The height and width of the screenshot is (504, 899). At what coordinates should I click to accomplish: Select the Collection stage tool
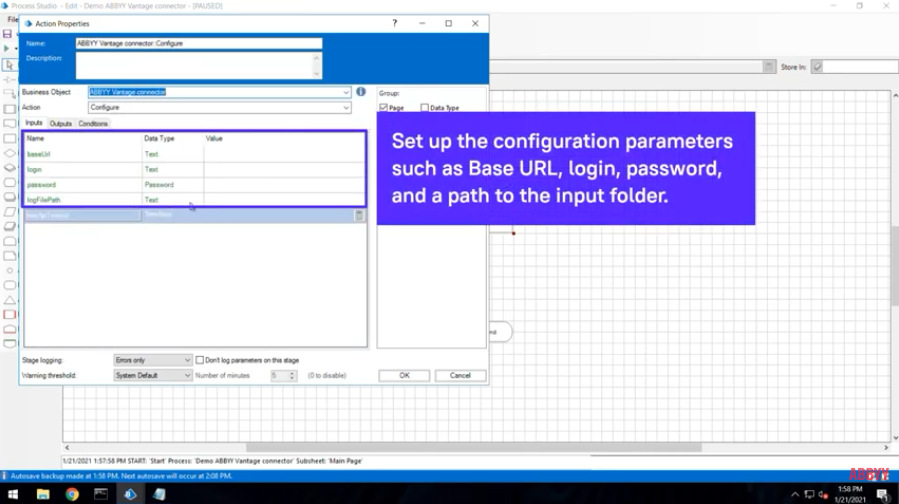pos(10,226)
